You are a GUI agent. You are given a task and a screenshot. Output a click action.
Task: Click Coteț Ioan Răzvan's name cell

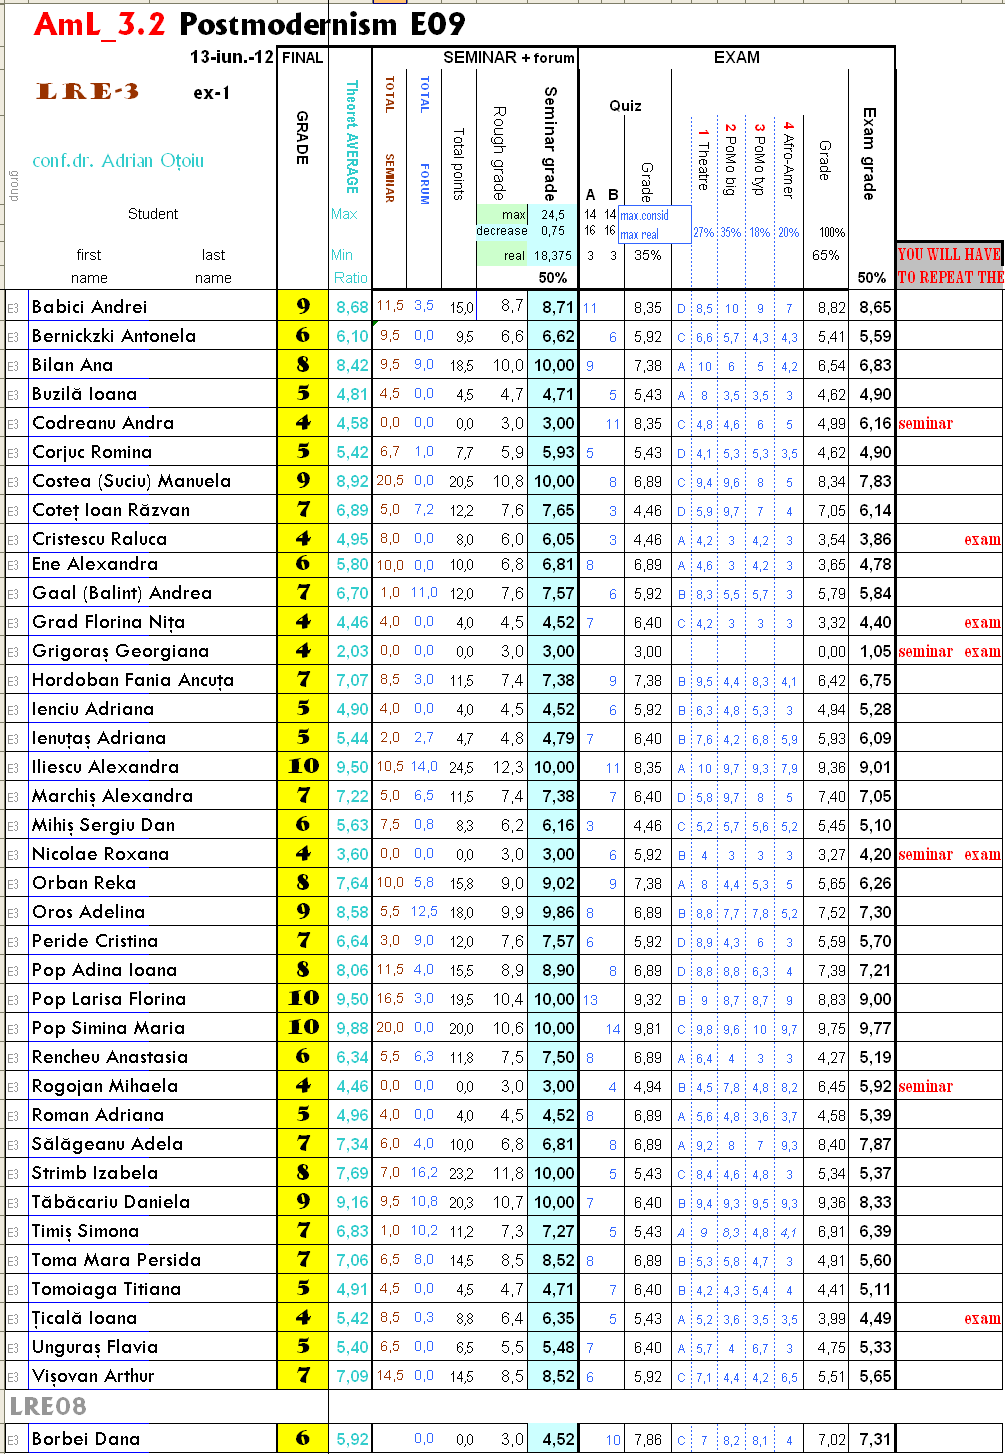tap(111, 510)
